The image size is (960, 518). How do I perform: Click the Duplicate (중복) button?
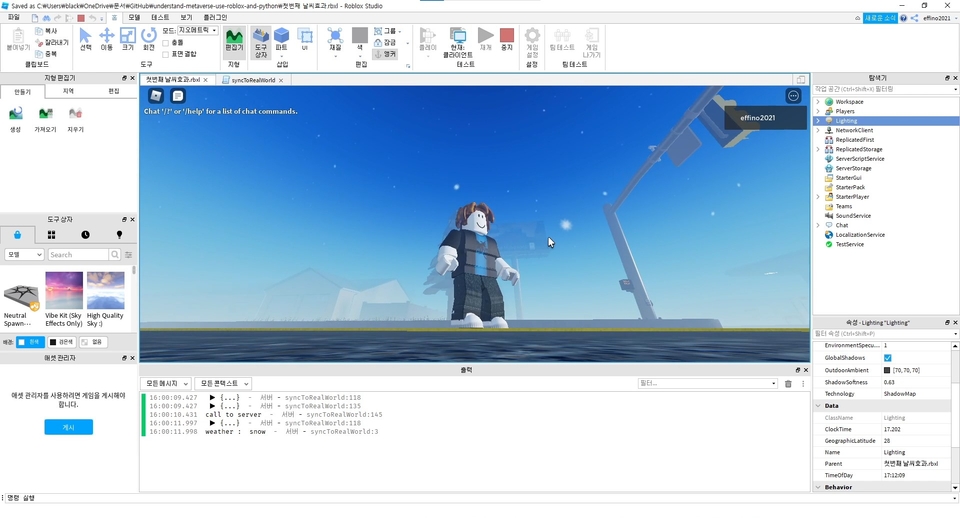(47, 54)
